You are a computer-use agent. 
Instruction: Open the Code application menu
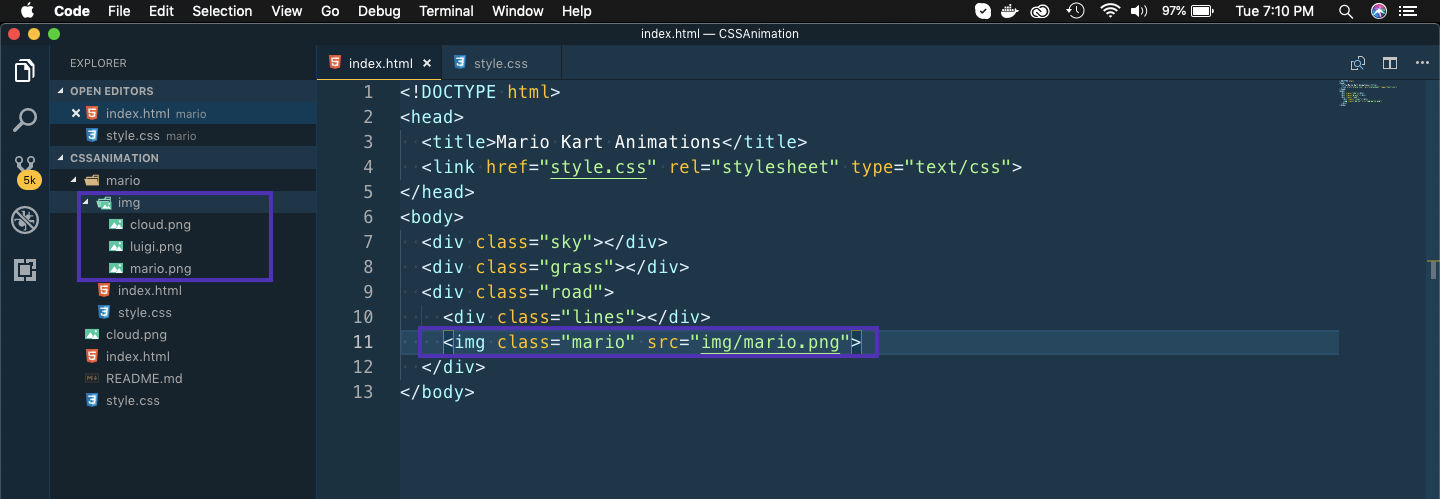coord(72,11)
